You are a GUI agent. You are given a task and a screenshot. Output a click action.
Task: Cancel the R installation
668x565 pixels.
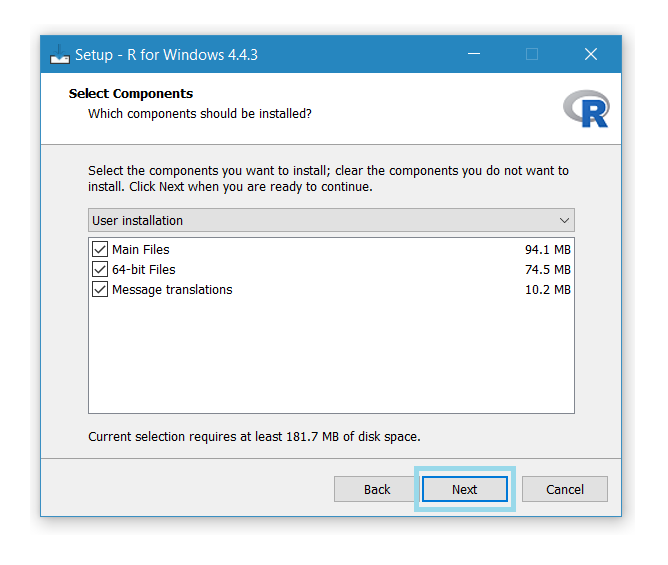(564, 489)
